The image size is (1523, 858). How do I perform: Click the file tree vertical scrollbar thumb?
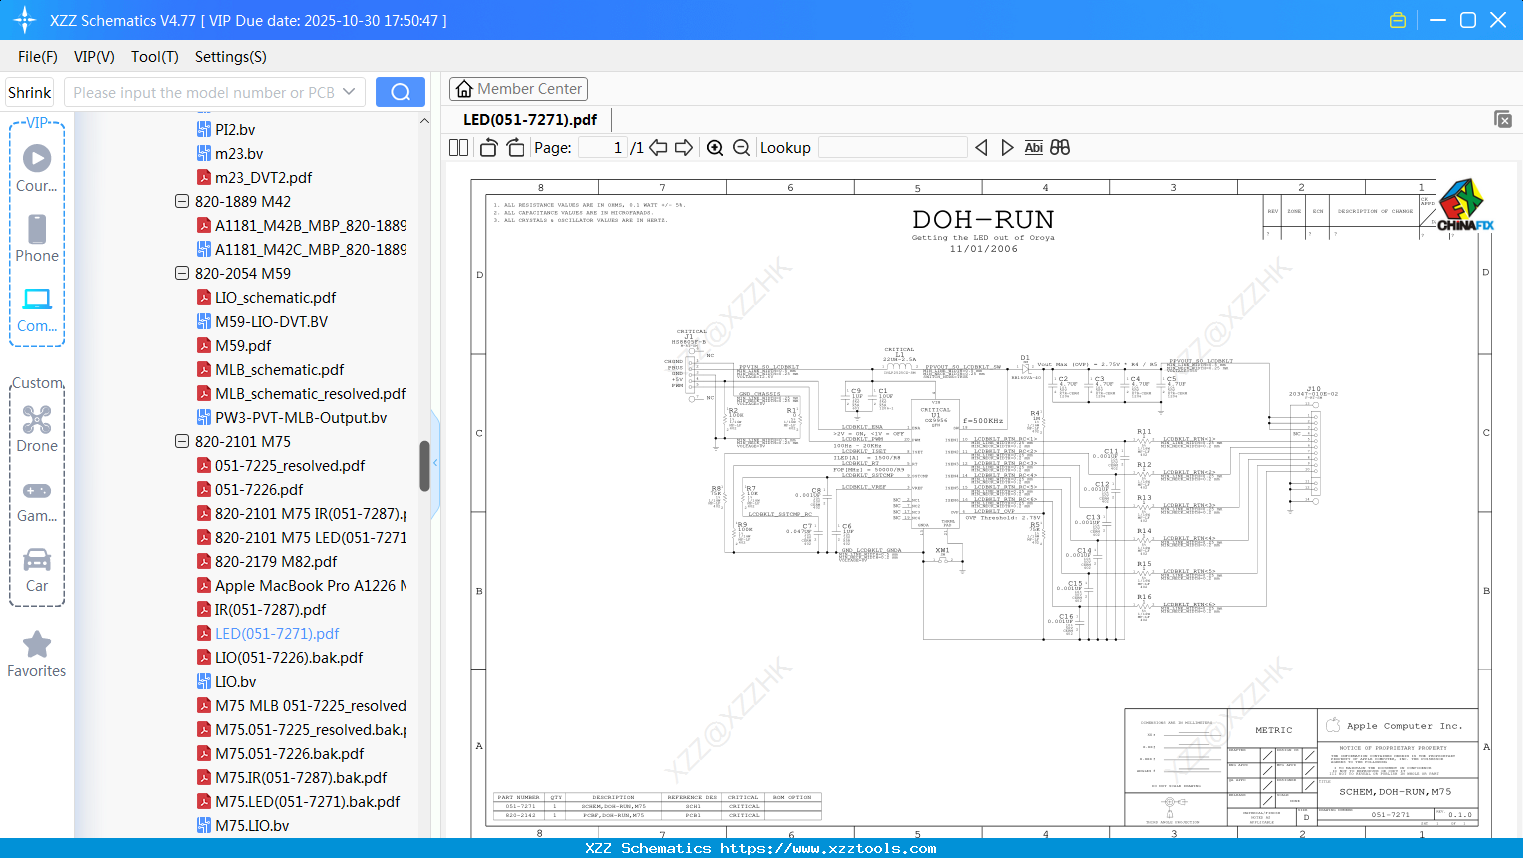(x=424, y=466)
